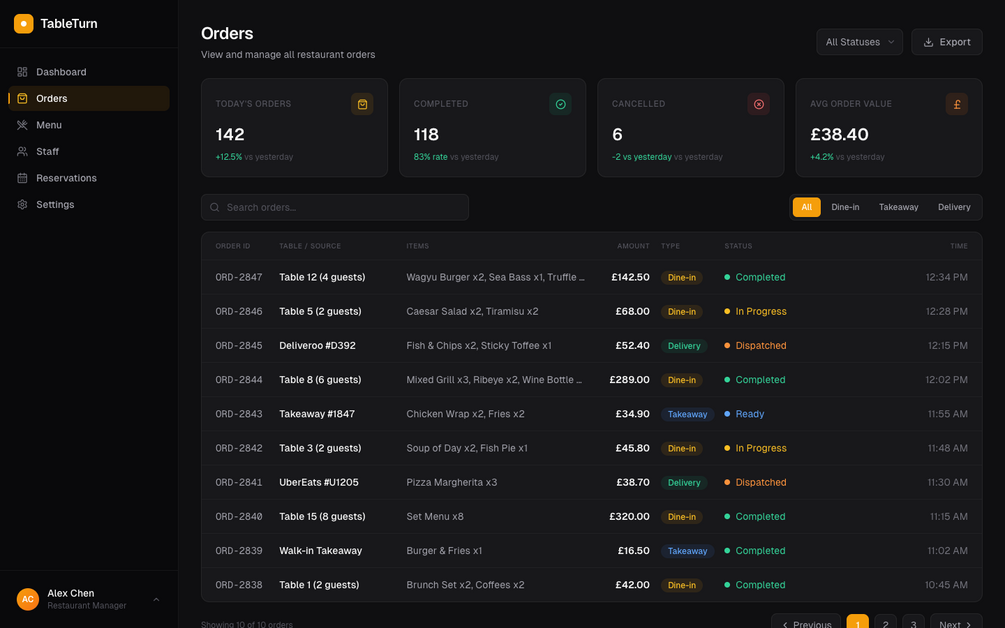Click the Menu utensils icon in sidebar

tap(22, 125)
